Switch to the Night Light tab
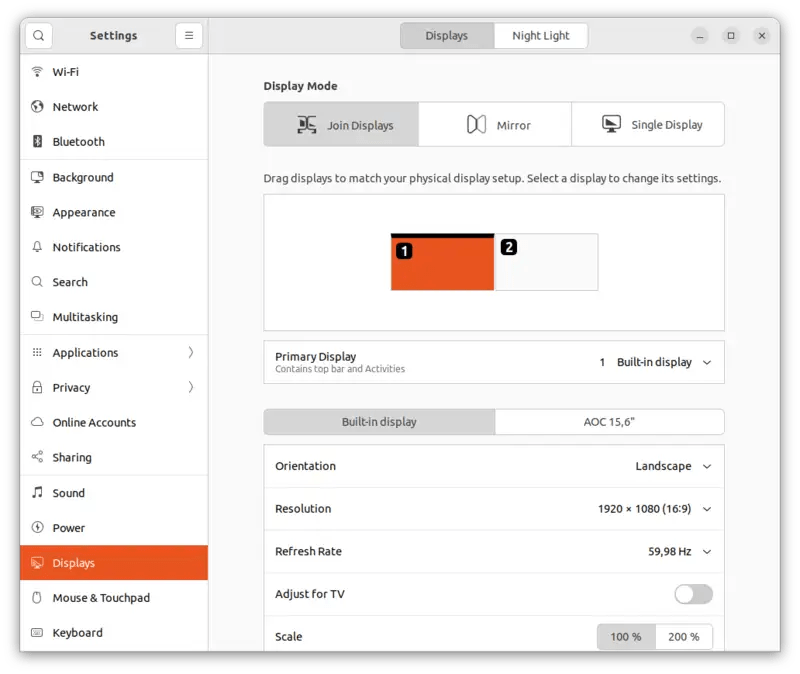The height and width of the screenshot is (674, 800). (x=540, y=35)
